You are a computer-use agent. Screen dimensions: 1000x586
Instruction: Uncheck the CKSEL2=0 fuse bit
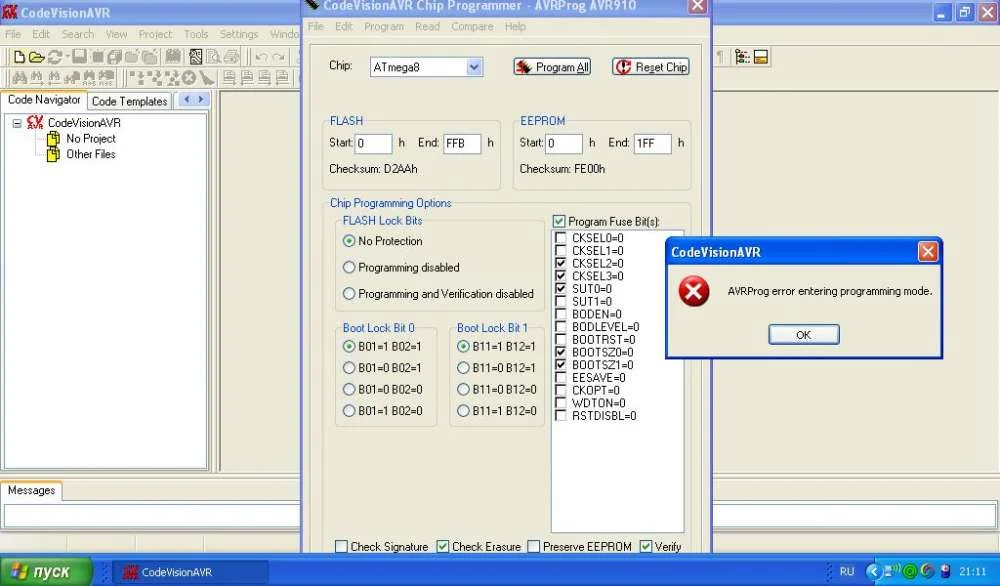click(561, 263)
